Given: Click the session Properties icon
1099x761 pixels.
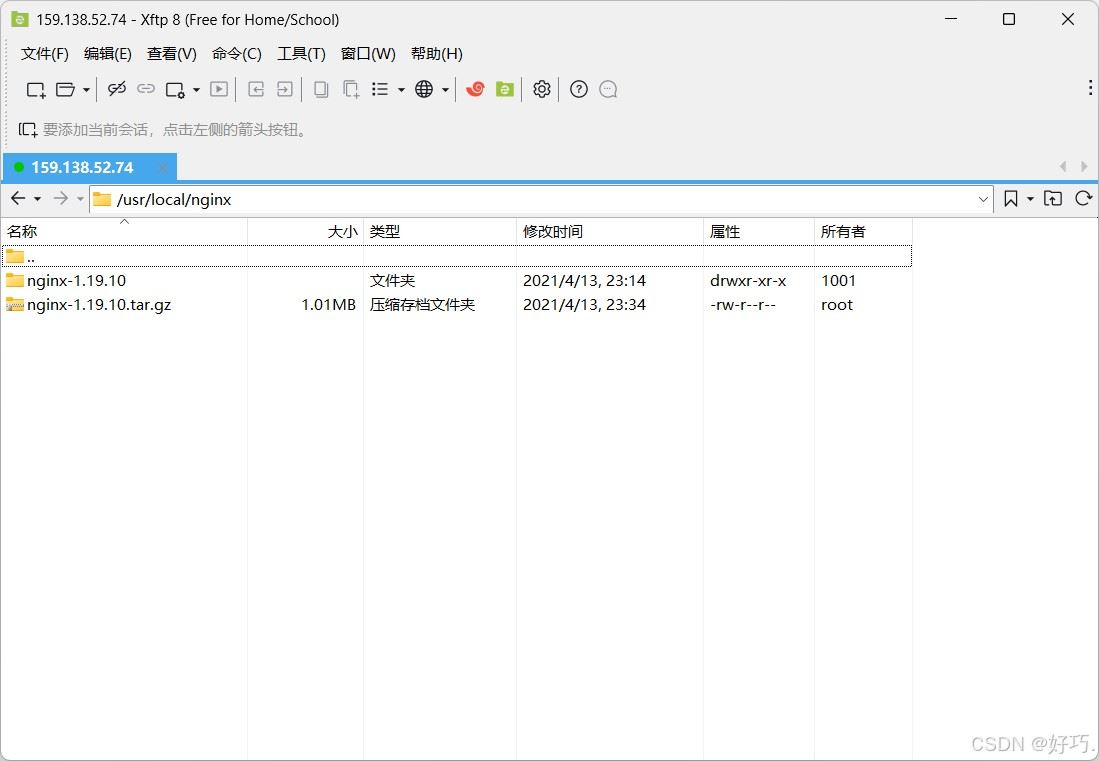Looking at the screenshot, I should click(x=175, y=90).
